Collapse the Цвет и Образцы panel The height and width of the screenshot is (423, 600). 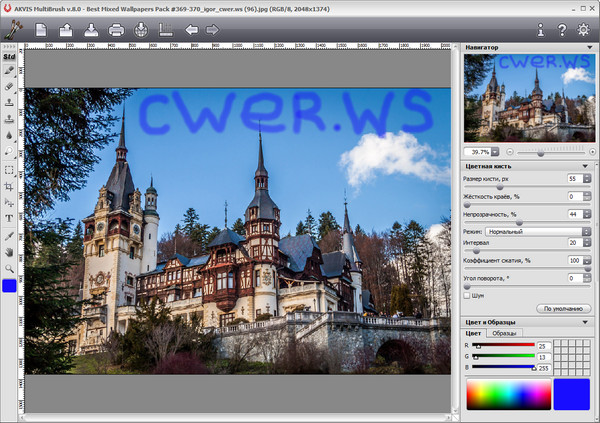pos(590,321)
